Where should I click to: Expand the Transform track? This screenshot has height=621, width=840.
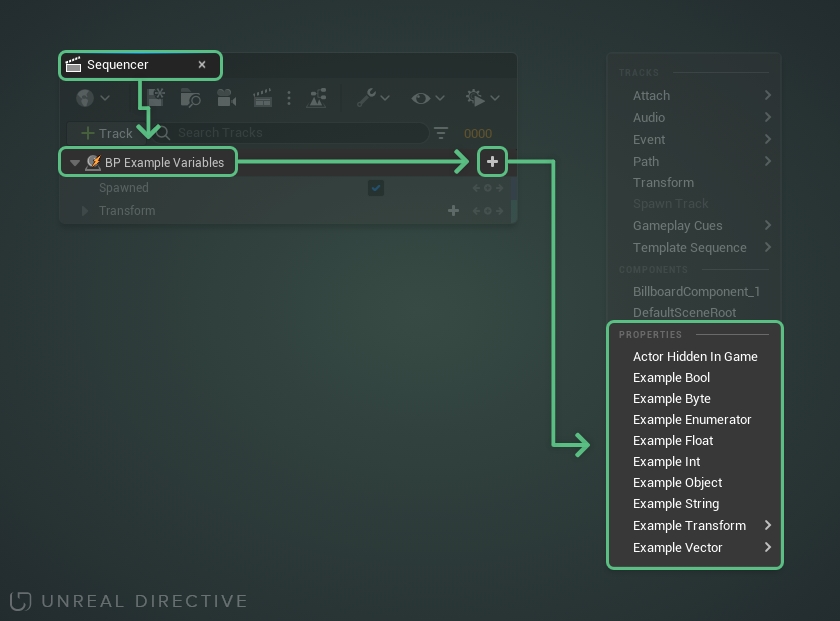pyautogui.click(x=83, y=211)
